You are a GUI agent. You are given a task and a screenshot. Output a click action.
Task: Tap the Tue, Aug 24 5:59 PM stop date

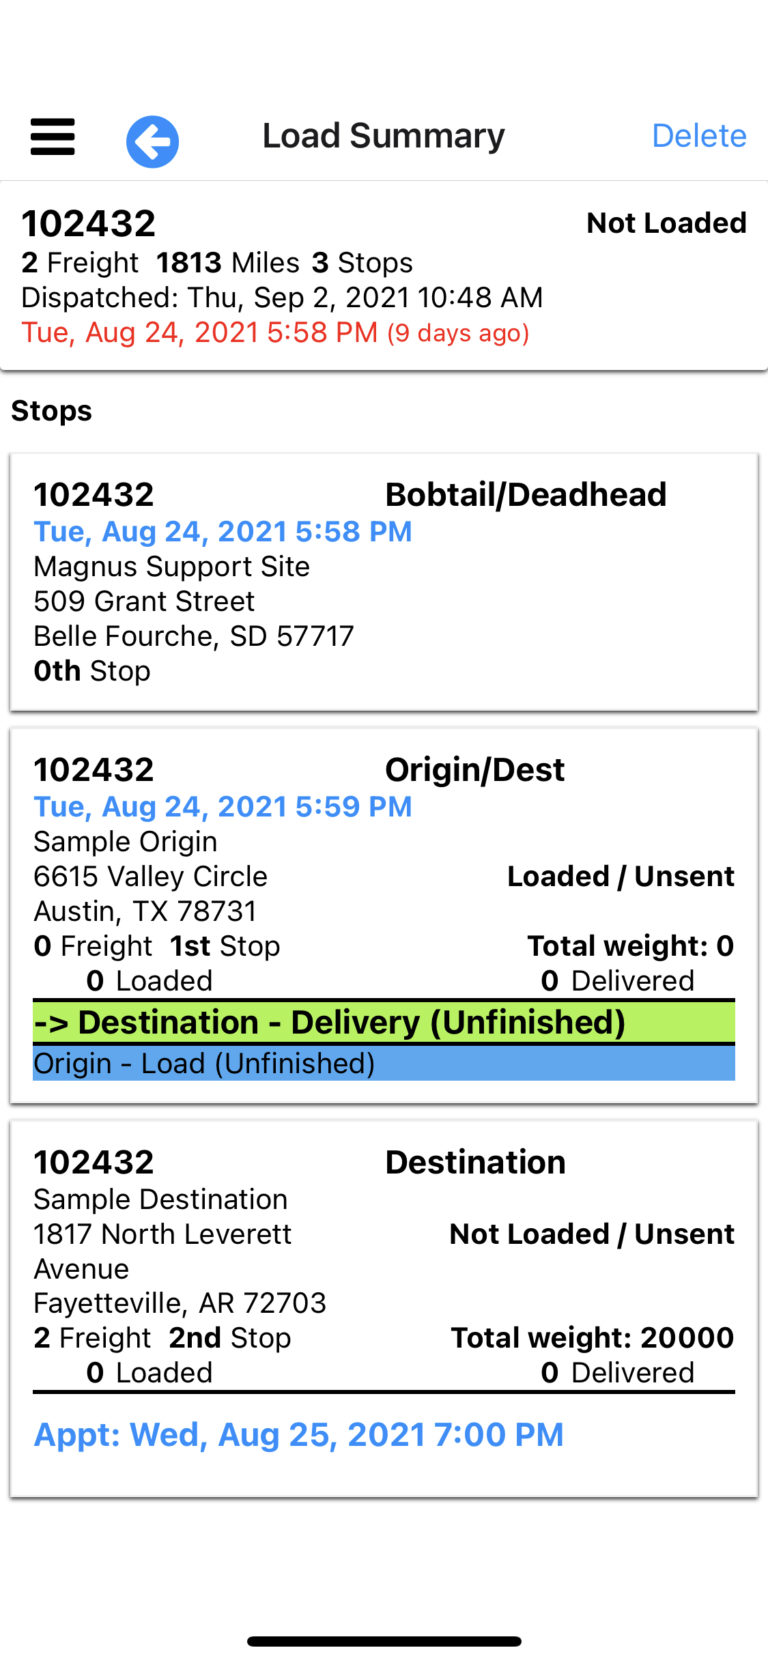click(222, 807)
